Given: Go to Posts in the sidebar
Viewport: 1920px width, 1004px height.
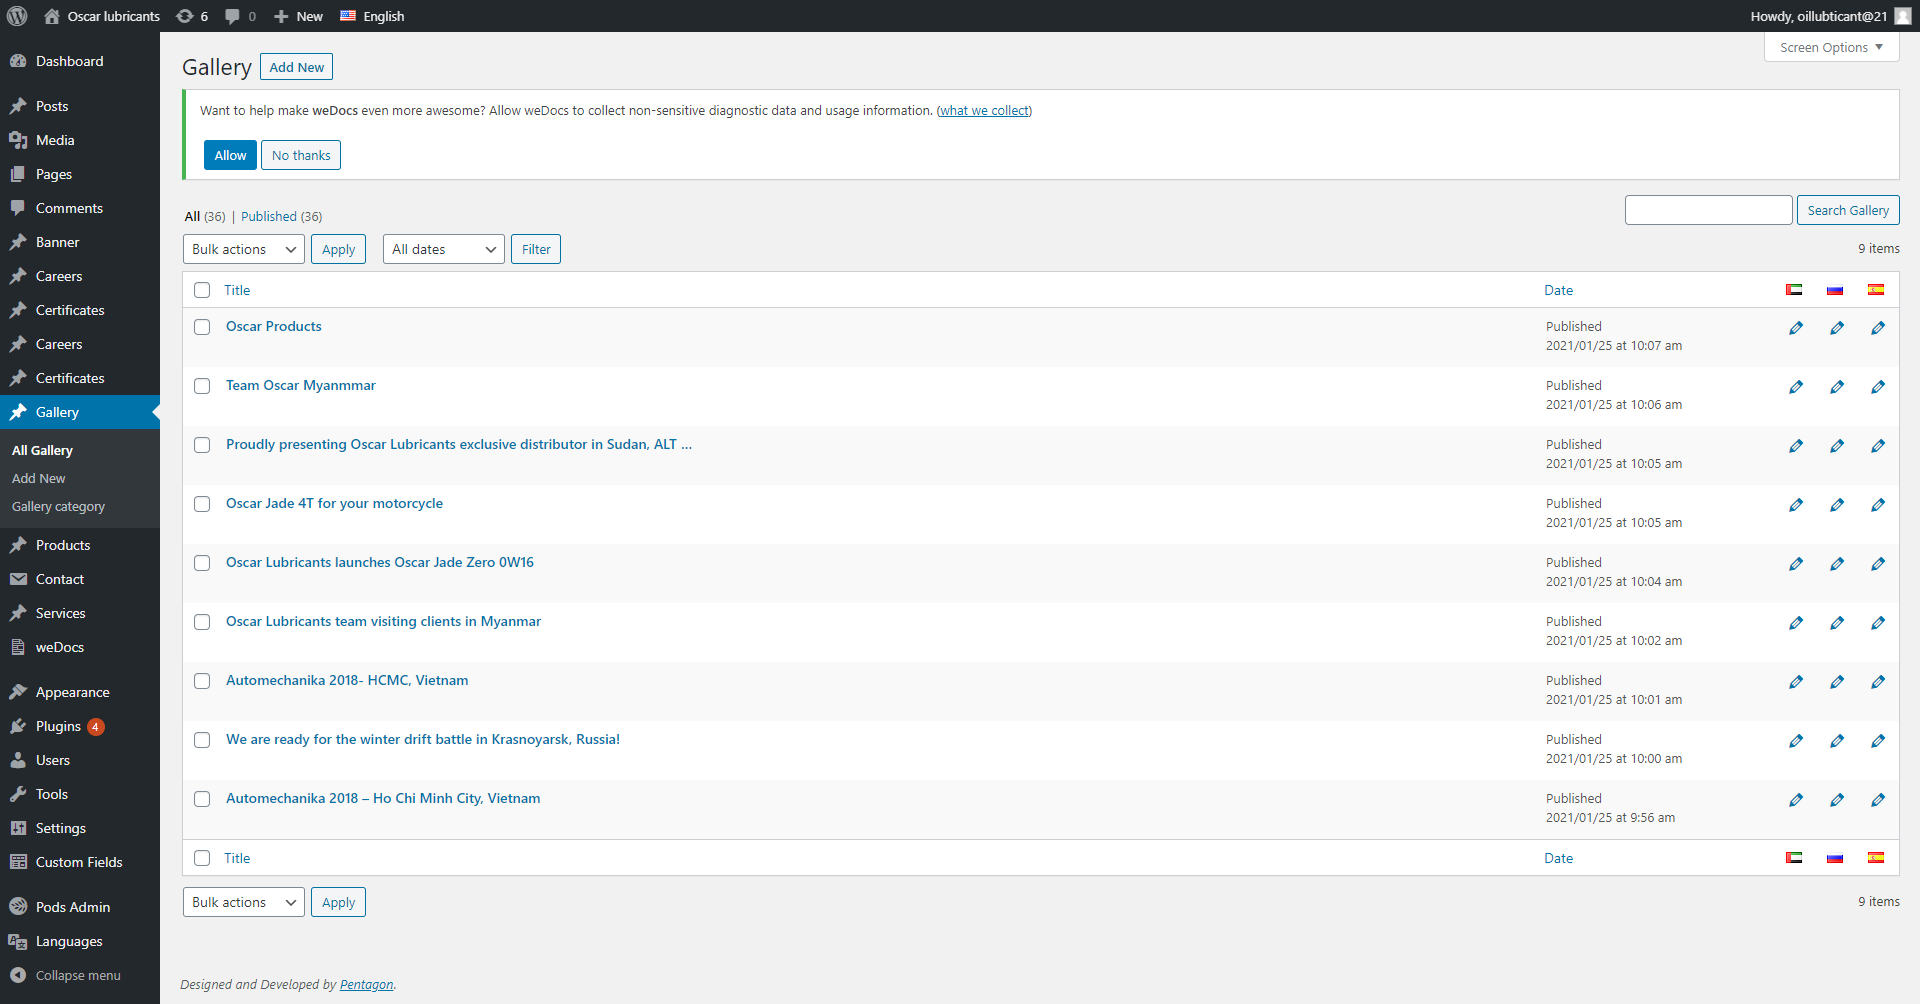Looking at the screenshot, I should (80, 106).
